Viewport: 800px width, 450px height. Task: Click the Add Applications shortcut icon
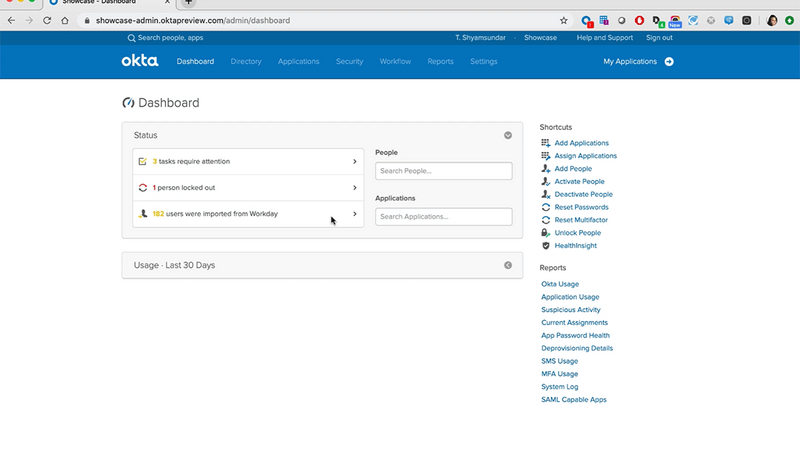[545, 143]
